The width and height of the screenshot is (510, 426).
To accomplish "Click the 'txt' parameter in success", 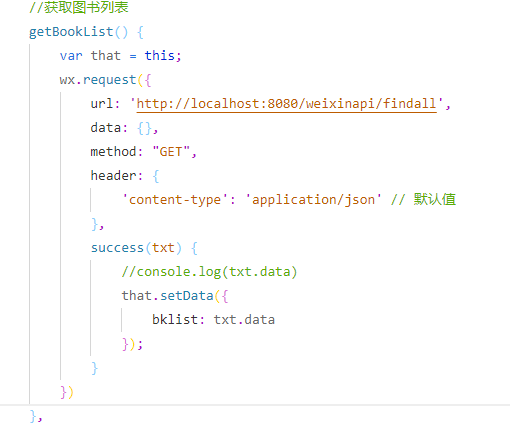I will 163,248.
